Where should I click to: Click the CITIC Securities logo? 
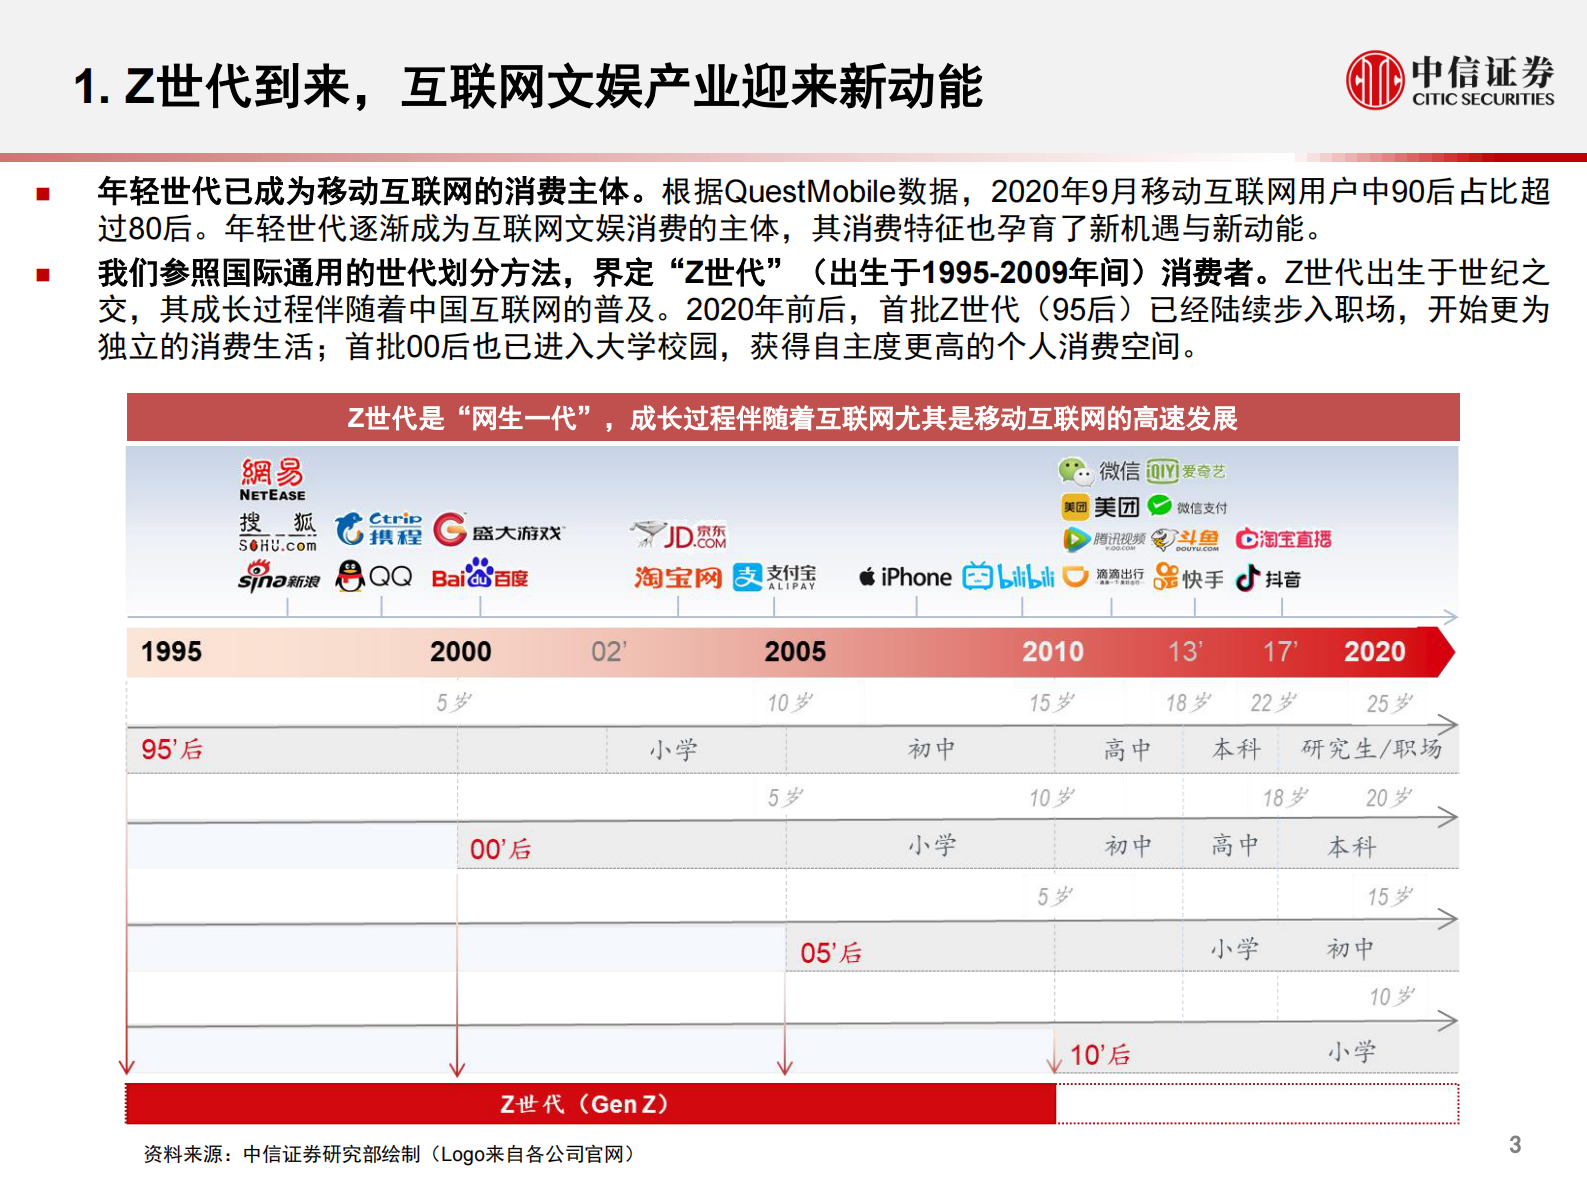click(x=1450, y=80)
